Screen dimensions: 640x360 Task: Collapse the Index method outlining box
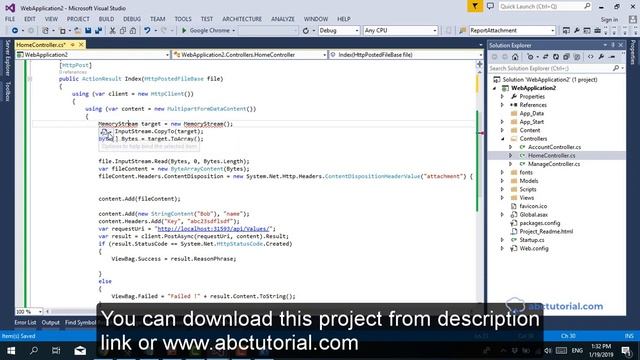coord(29,79)
